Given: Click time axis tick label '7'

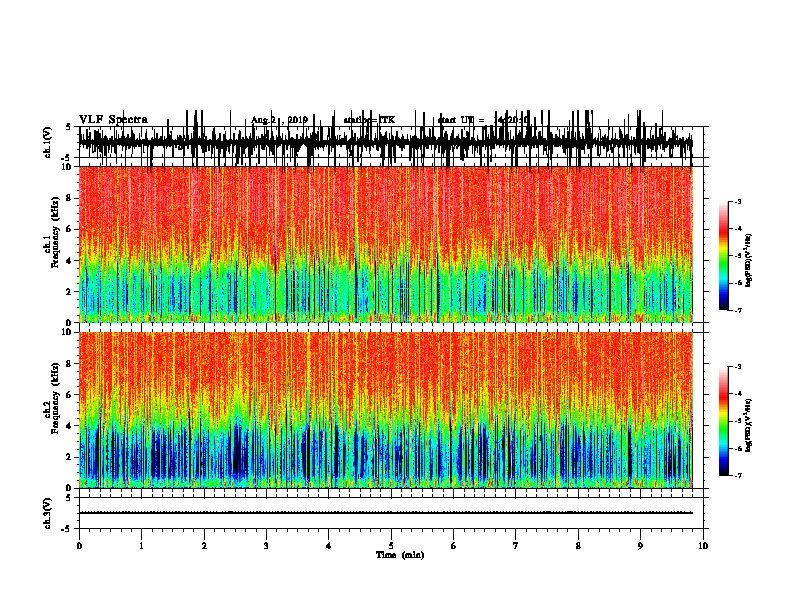Looking at the screenshot, I should pos(516,545).
